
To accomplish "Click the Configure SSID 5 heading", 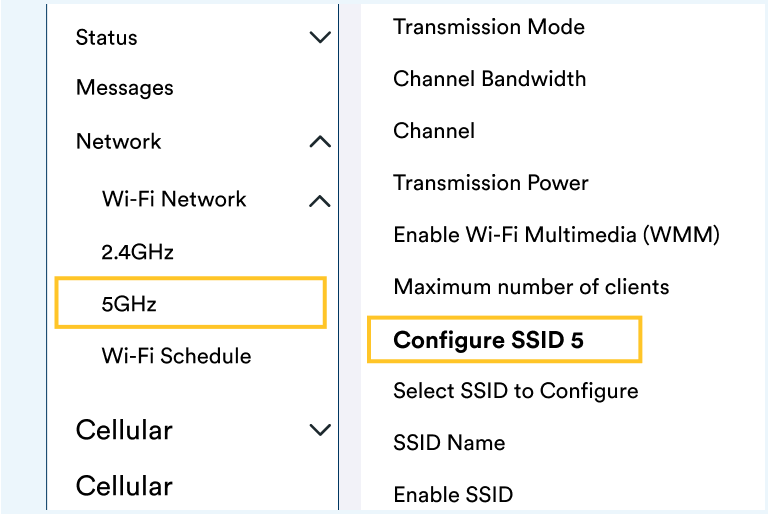I will (x=489, y=340).
